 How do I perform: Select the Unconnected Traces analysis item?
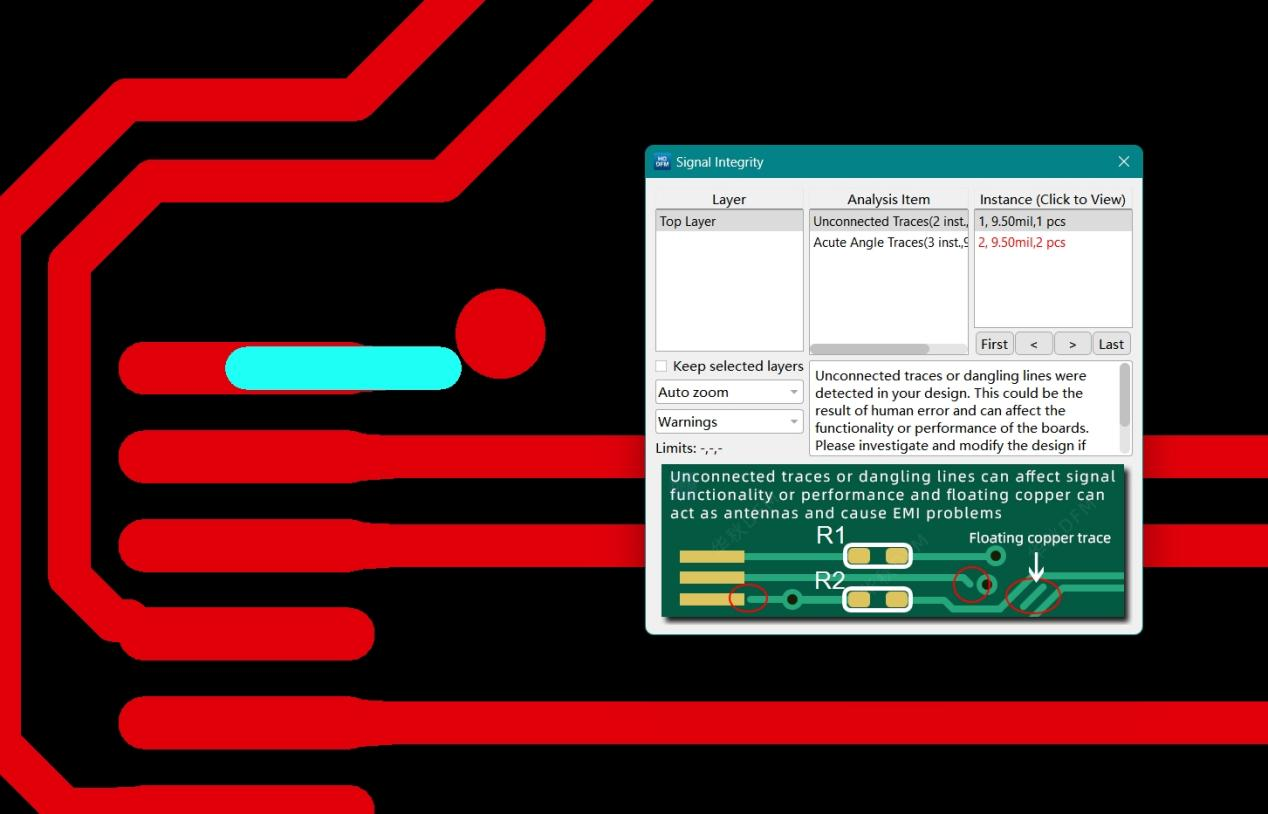887,222
